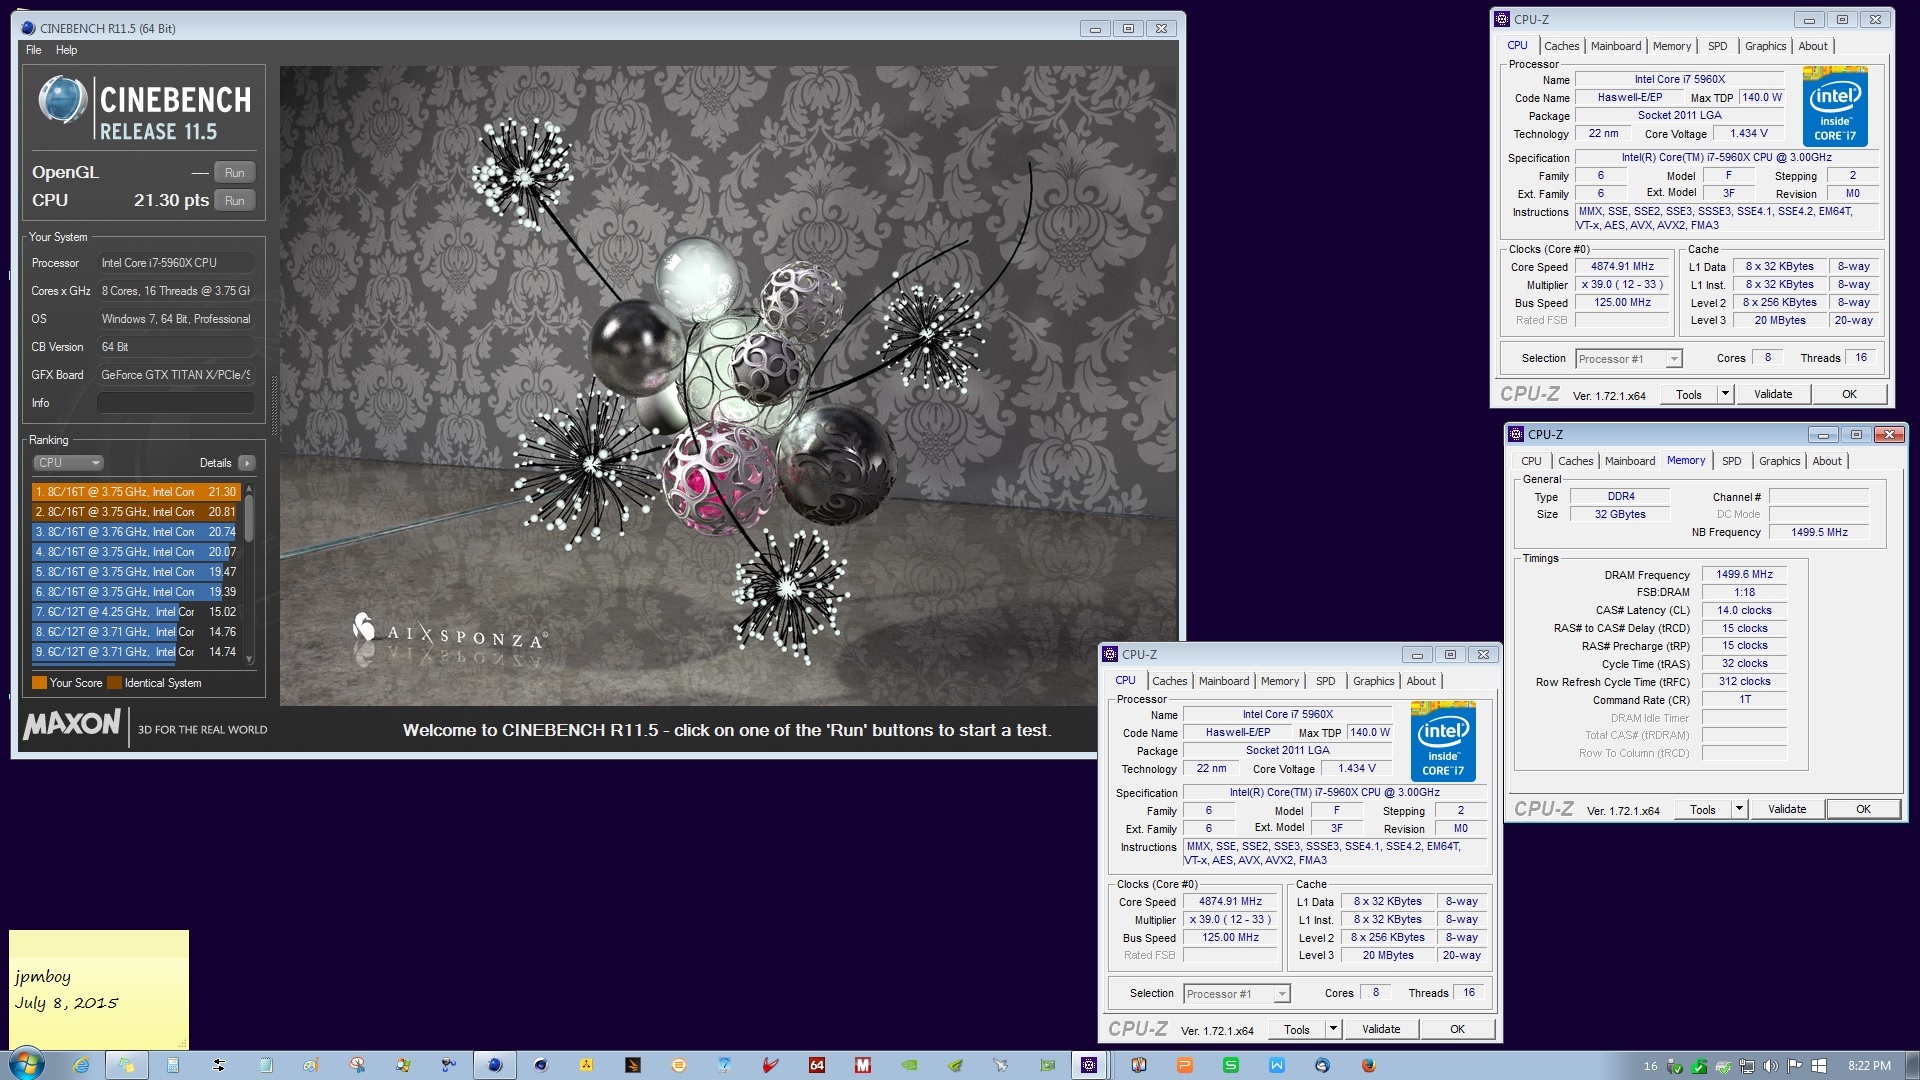This screenshot has height=1080, width=1920.
Task: Click the Windows logo tray icon
Action: [1819, 1066]
